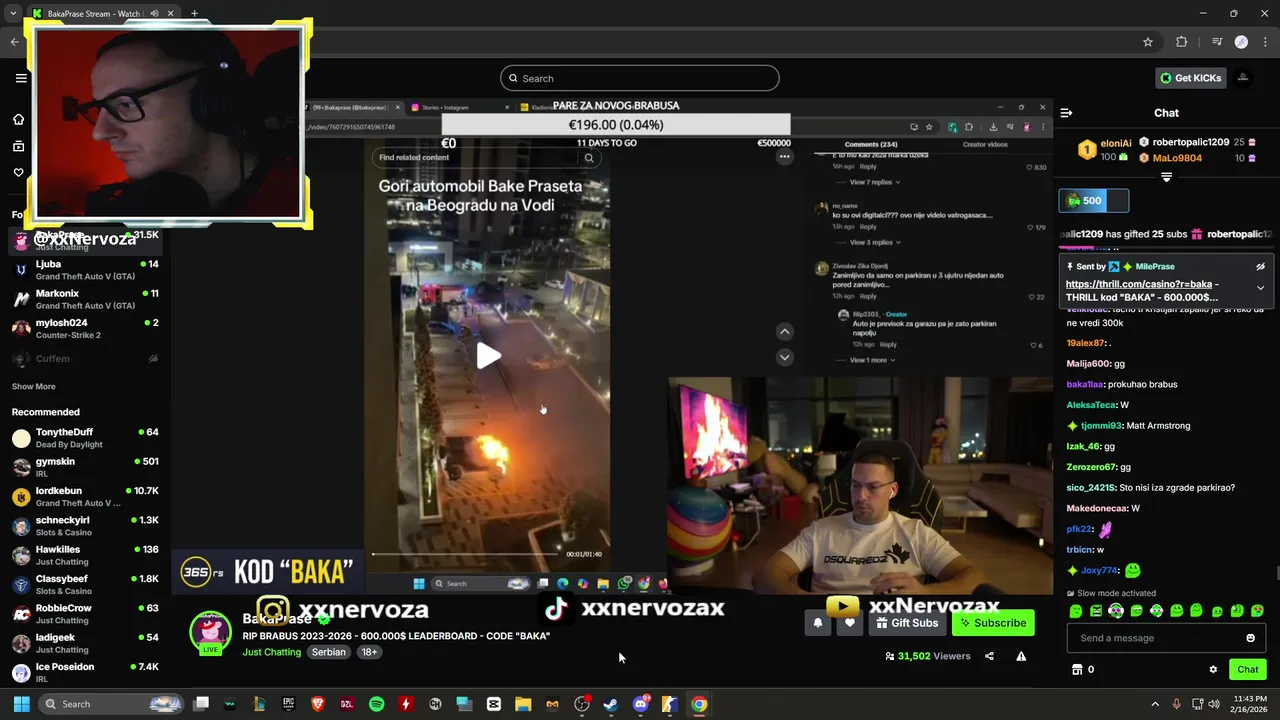Click tjommi93 username in chat
Image resolution: width=1280 pixels, height=720 pixels.
(1101, 426)
